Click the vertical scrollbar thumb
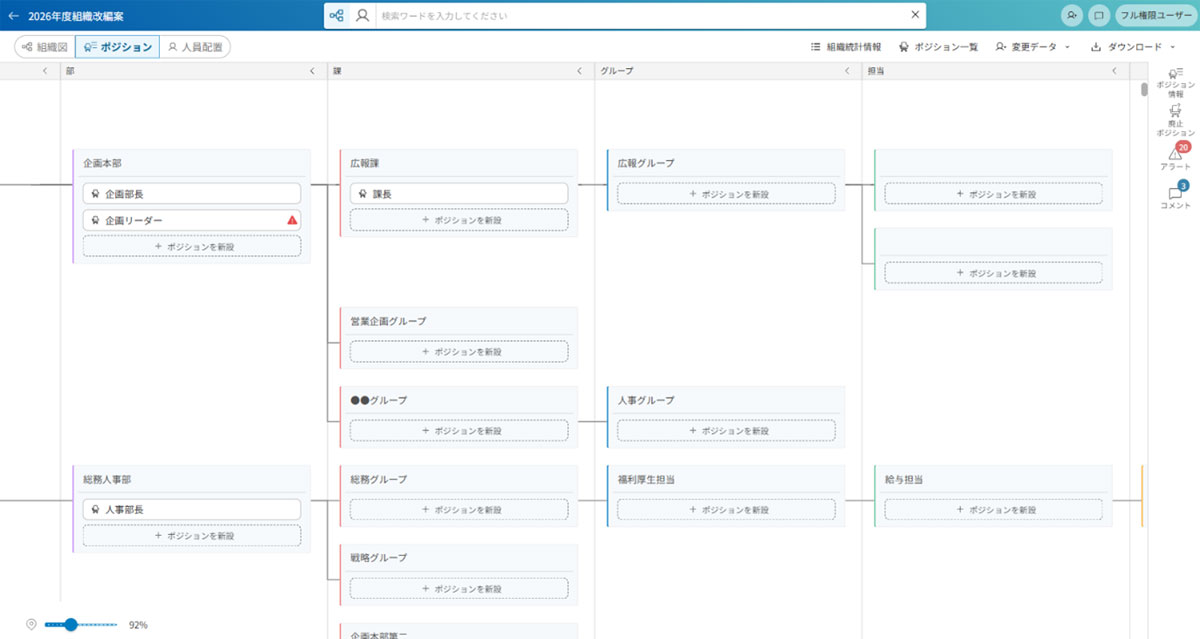Image resolution: width=1200 pixels, height=639 pixels. click(1144, 89)
